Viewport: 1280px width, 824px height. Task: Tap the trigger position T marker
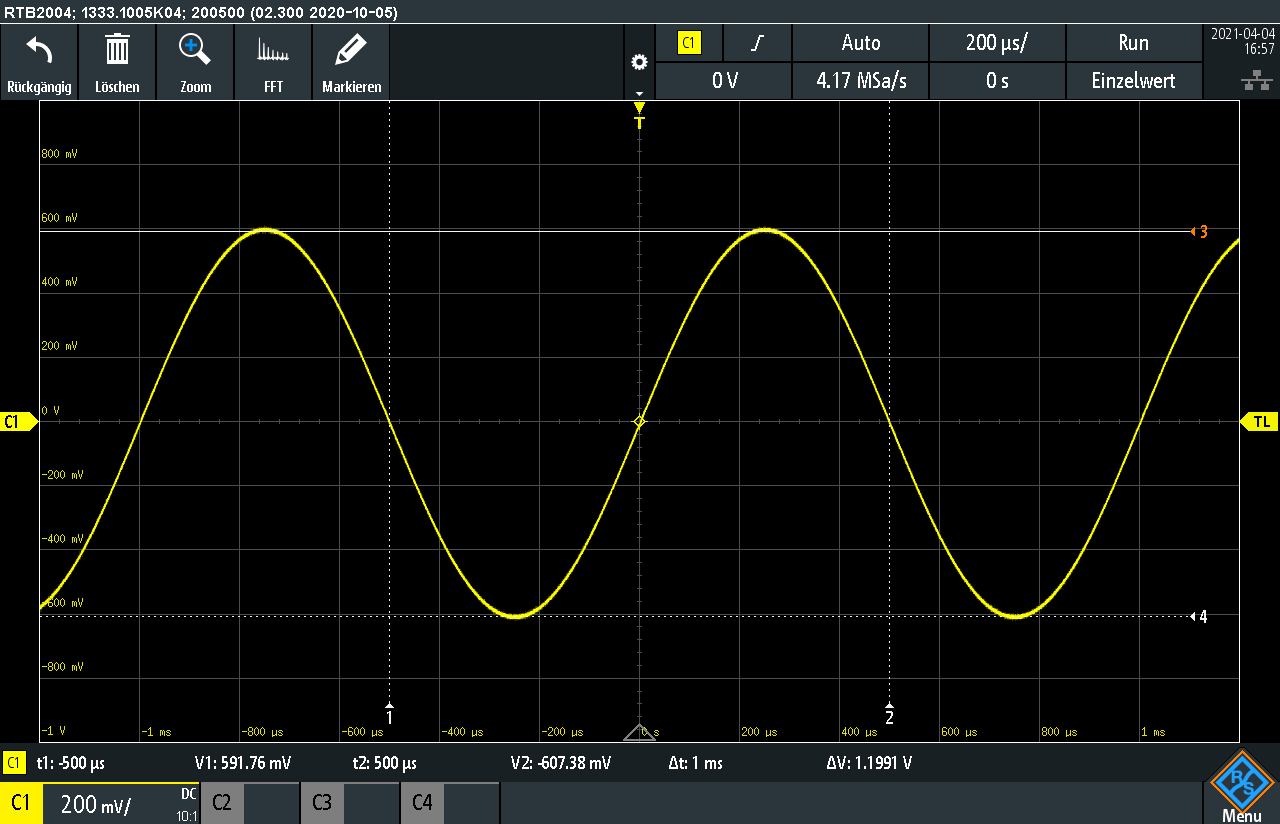click(x=640, y=116)
